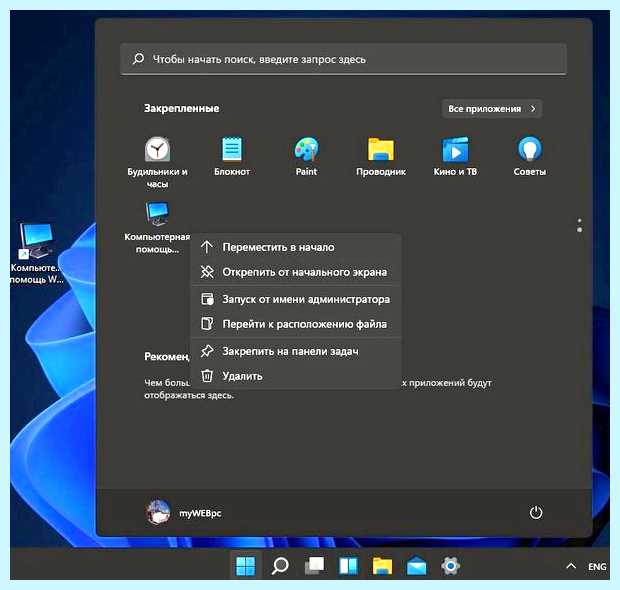Open Settings gear on taskbar
The width and height of the screenshot is (620, 590).
450,566
